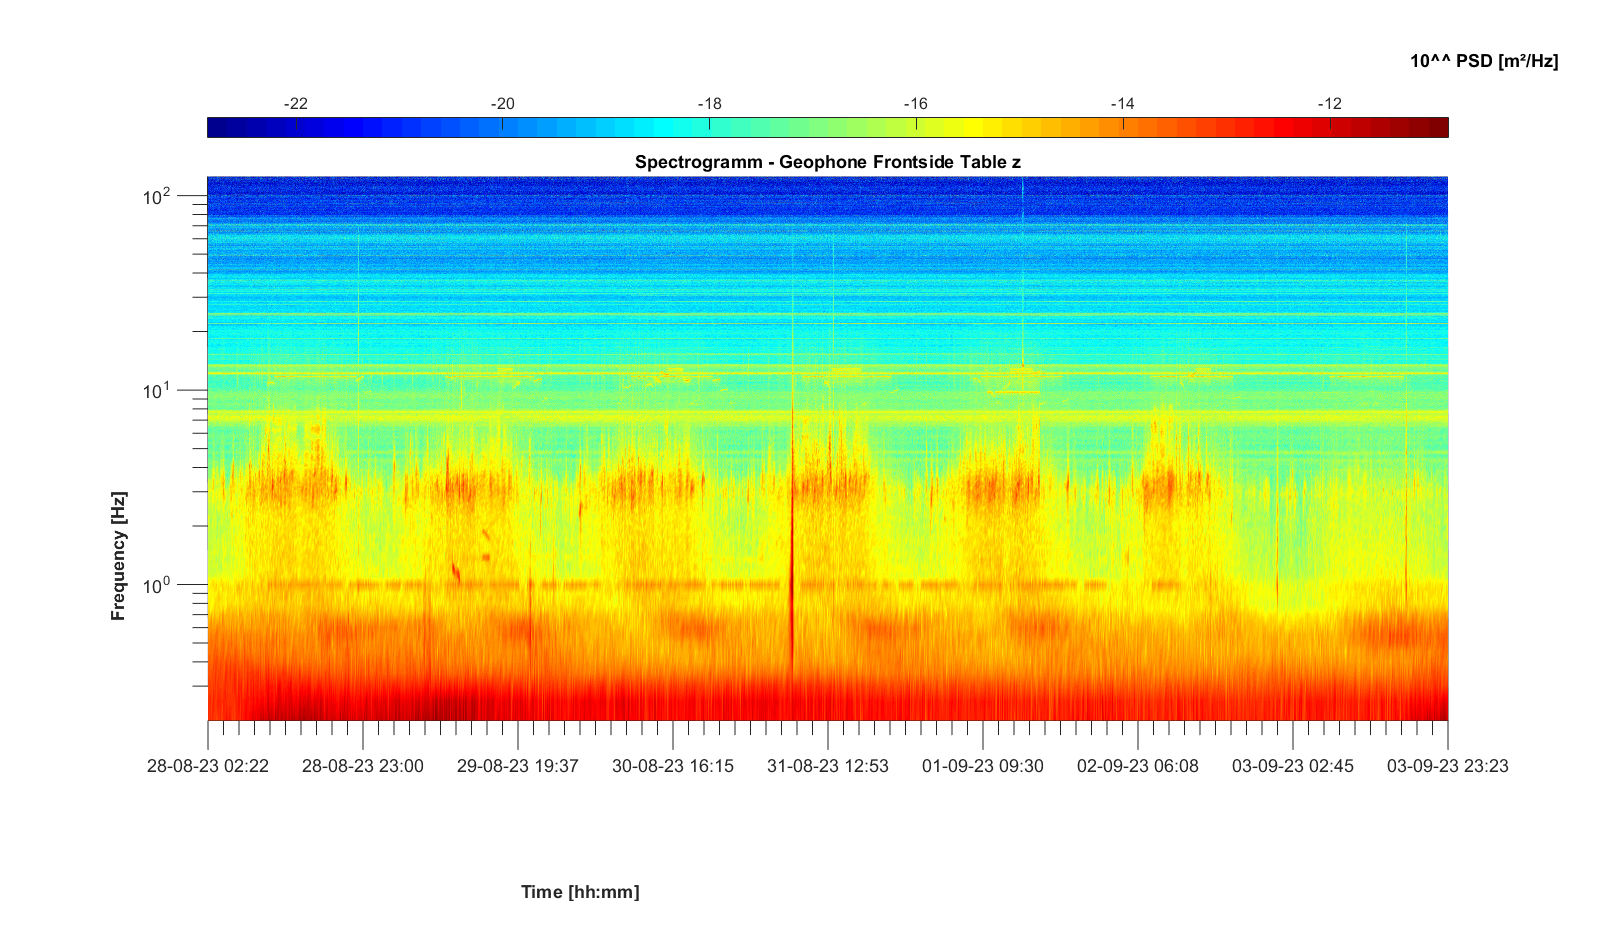Click the time label '02-09-23 06:08'
This screenshot has width=1600, height=948.
tap(1138, 766)
